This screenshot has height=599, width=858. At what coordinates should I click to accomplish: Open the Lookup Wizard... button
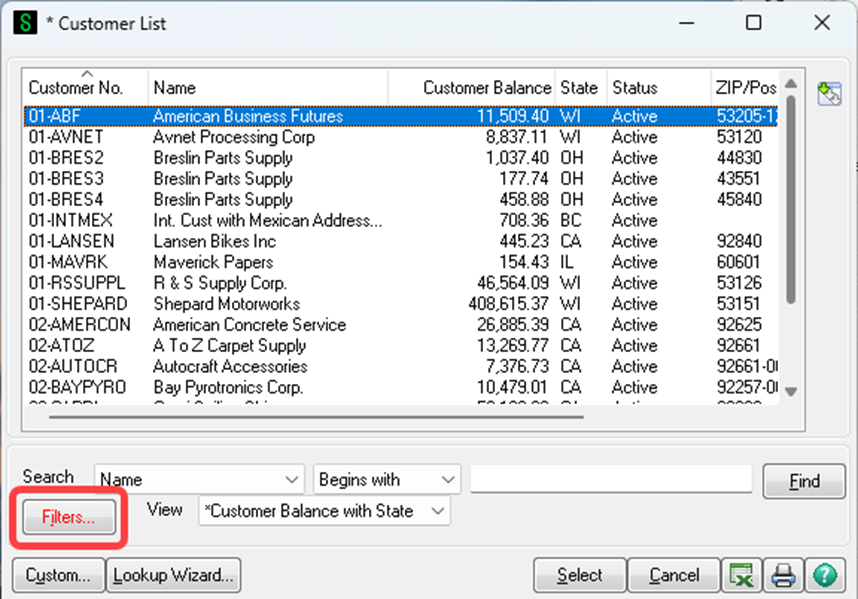pyautogui.click(x=173, y=575)
